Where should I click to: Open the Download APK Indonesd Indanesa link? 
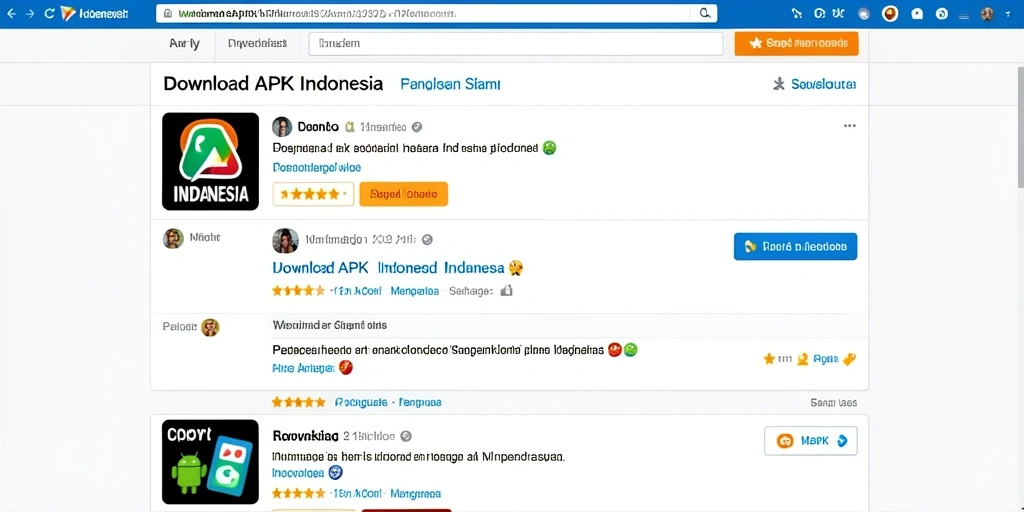tap(388, 268)
